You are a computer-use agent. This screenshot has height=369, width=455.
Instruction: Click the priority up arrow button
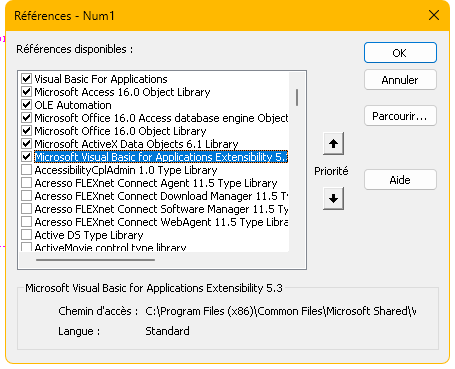click(333, 144)
